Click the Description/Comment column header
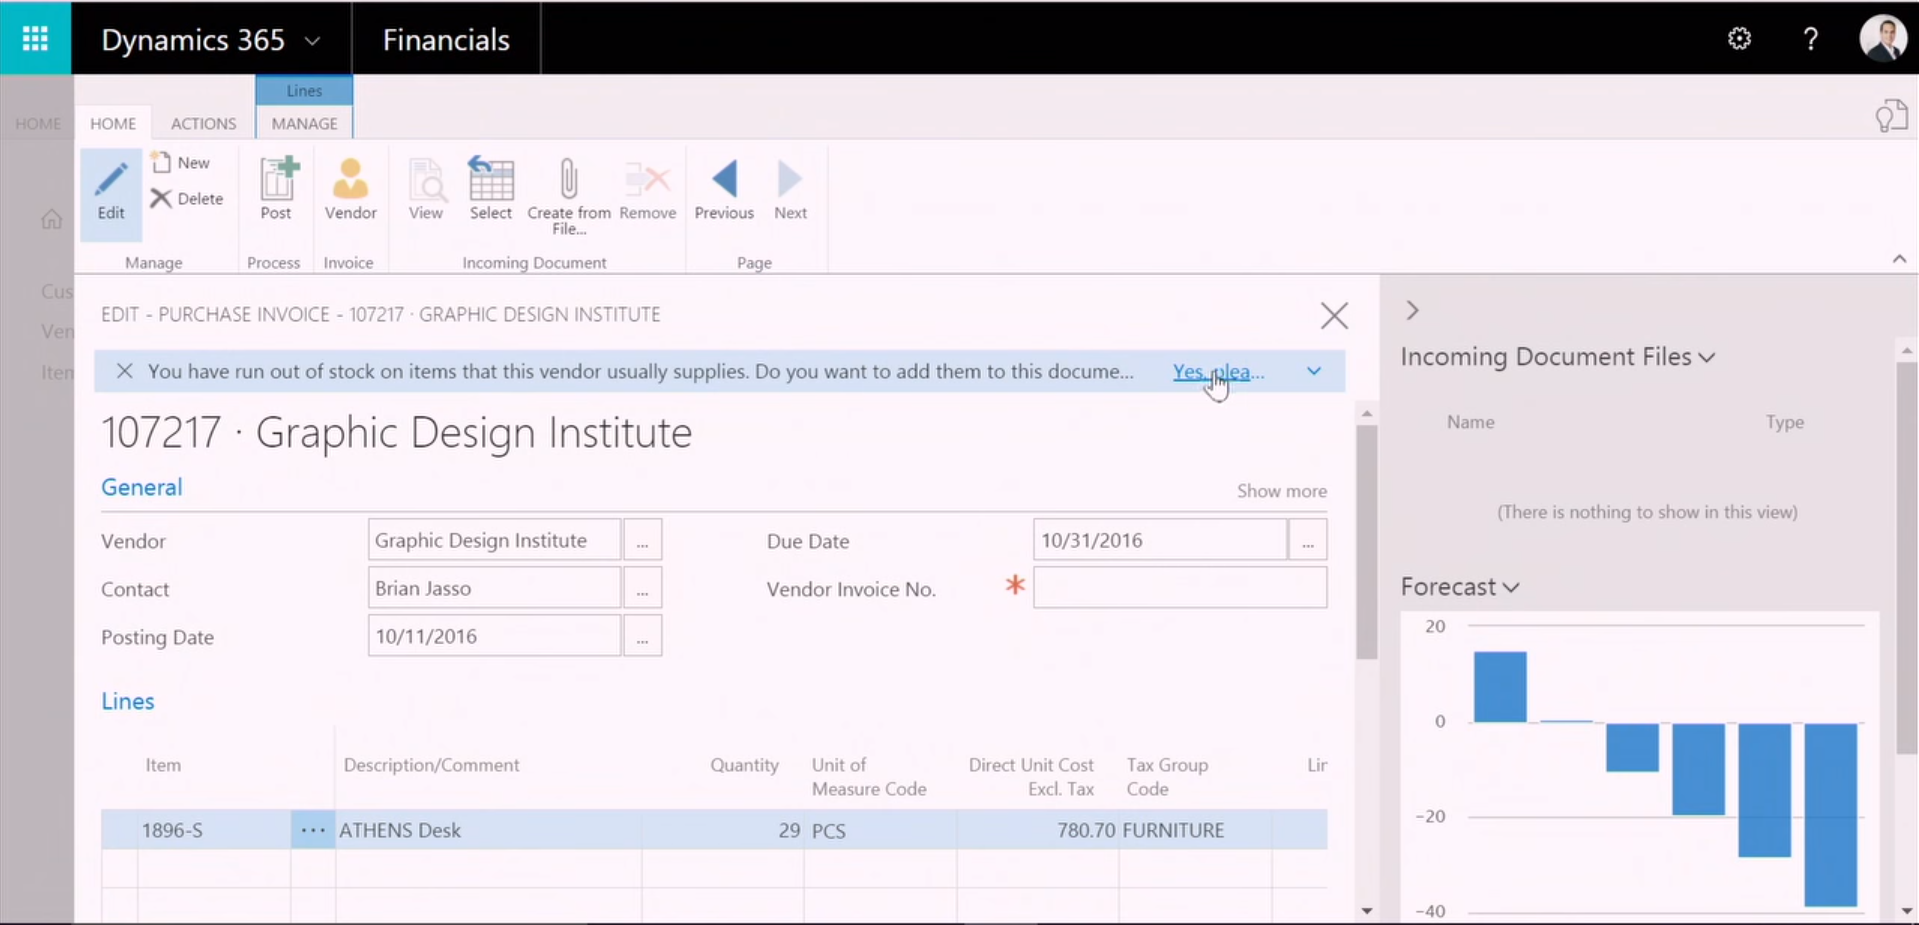The height and width of the screenshot is (925, 1919). 431,765
